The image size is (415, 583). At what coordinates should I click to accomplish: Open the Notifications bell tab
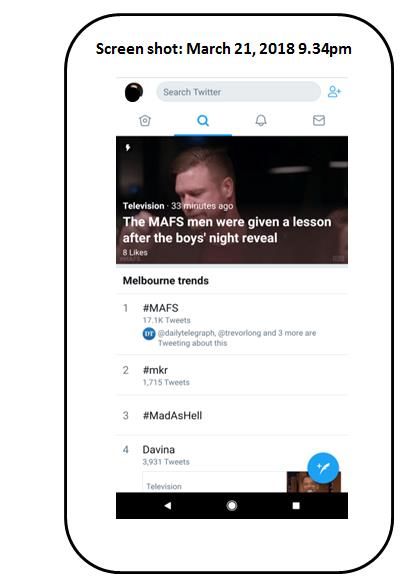coord(261,120)
